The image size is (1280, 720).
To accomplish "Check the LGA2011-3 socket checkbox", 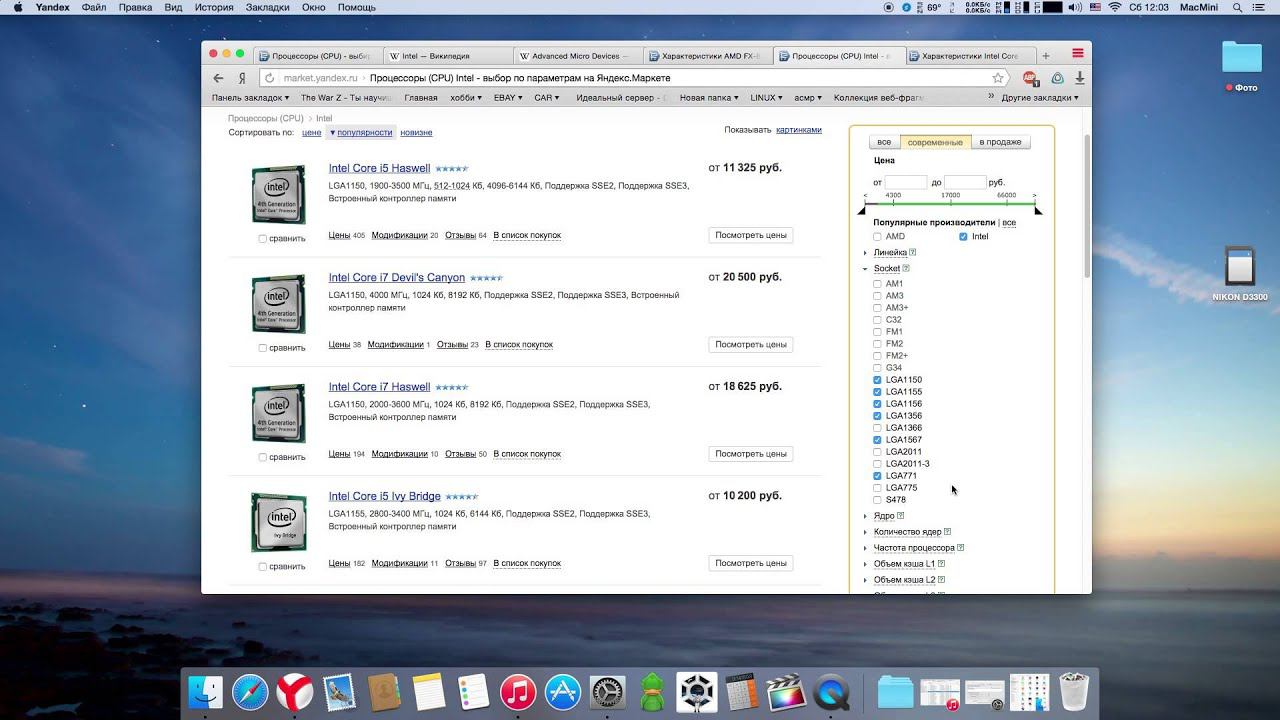I will click(877, 464).
